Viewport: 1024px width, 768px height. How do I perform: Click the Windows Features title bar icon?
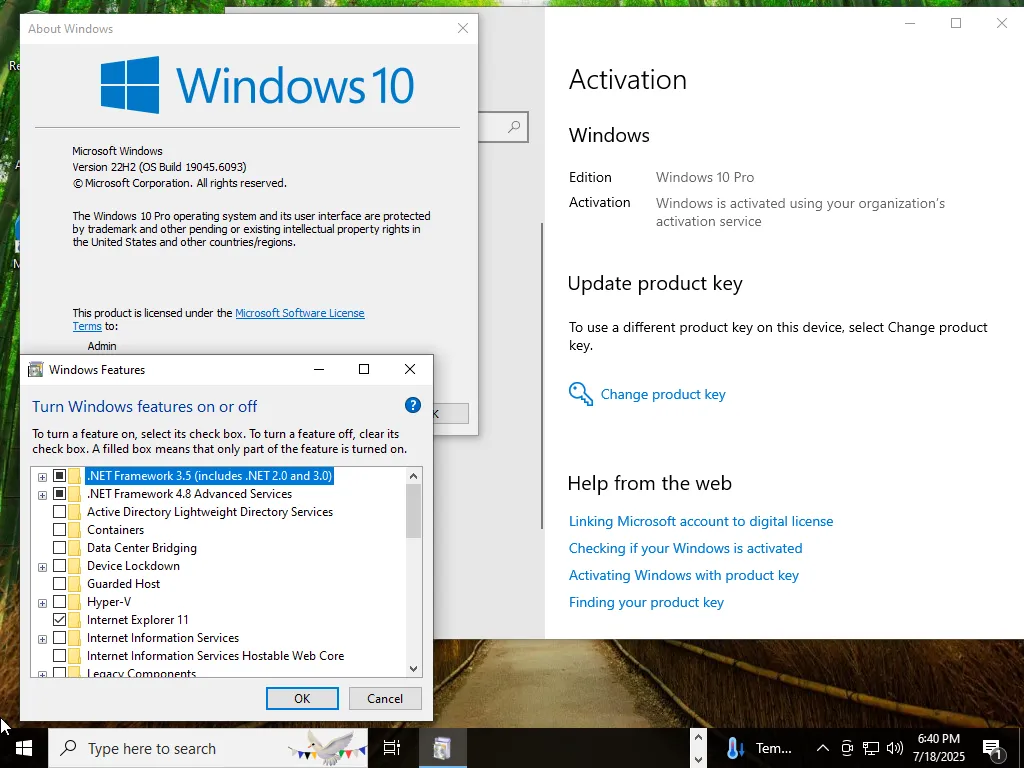[x=35, y=370]
